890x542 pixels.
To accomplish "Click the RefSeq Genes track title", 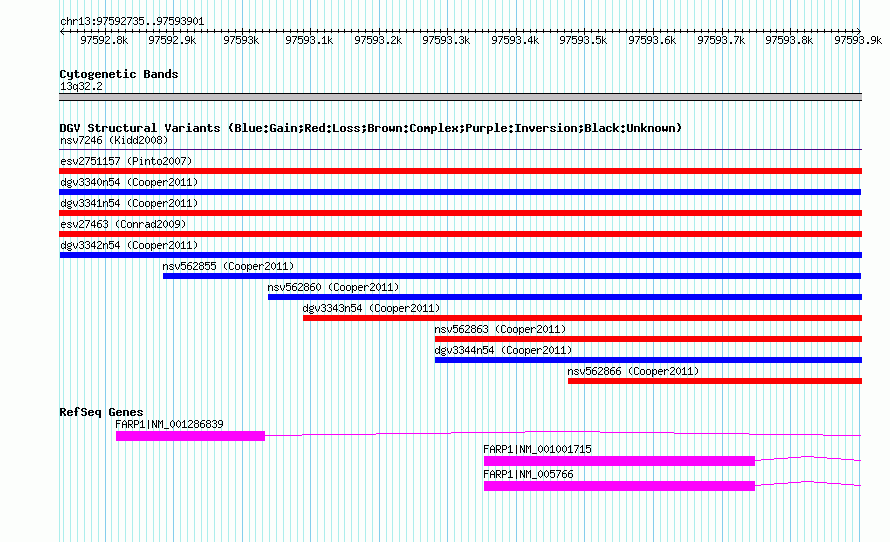I will click(101, 412).
